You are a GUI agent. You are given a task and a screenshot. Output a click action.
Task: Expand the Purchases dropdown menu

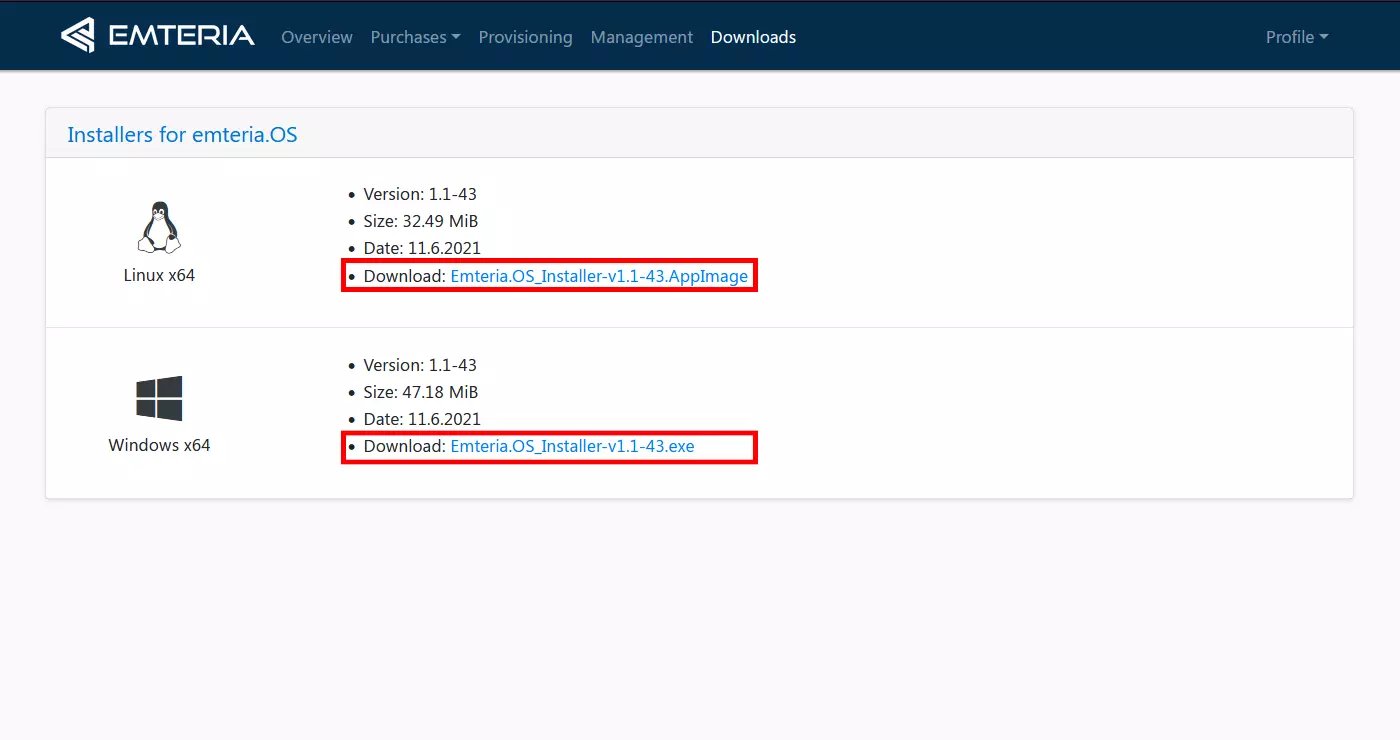415,37
